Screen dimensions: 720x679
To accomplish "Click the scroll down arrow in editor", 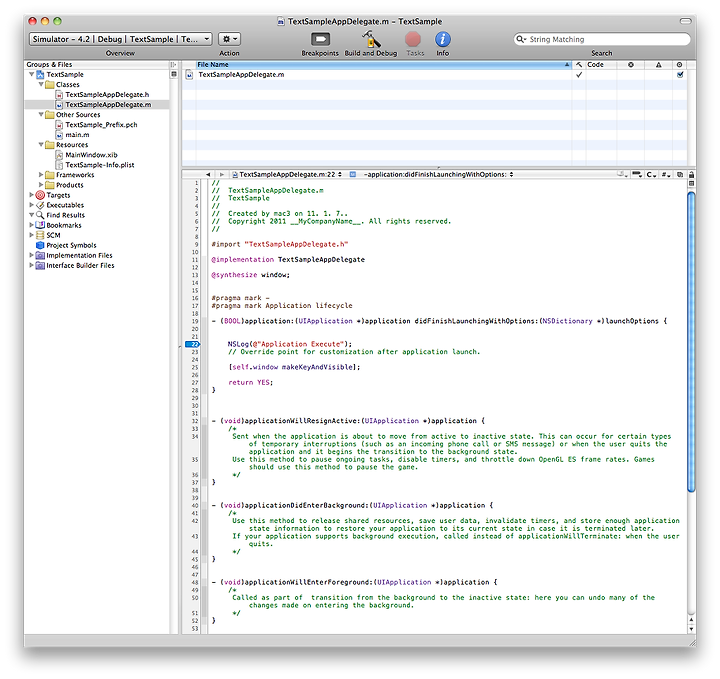I will click(x=691, y=629).
